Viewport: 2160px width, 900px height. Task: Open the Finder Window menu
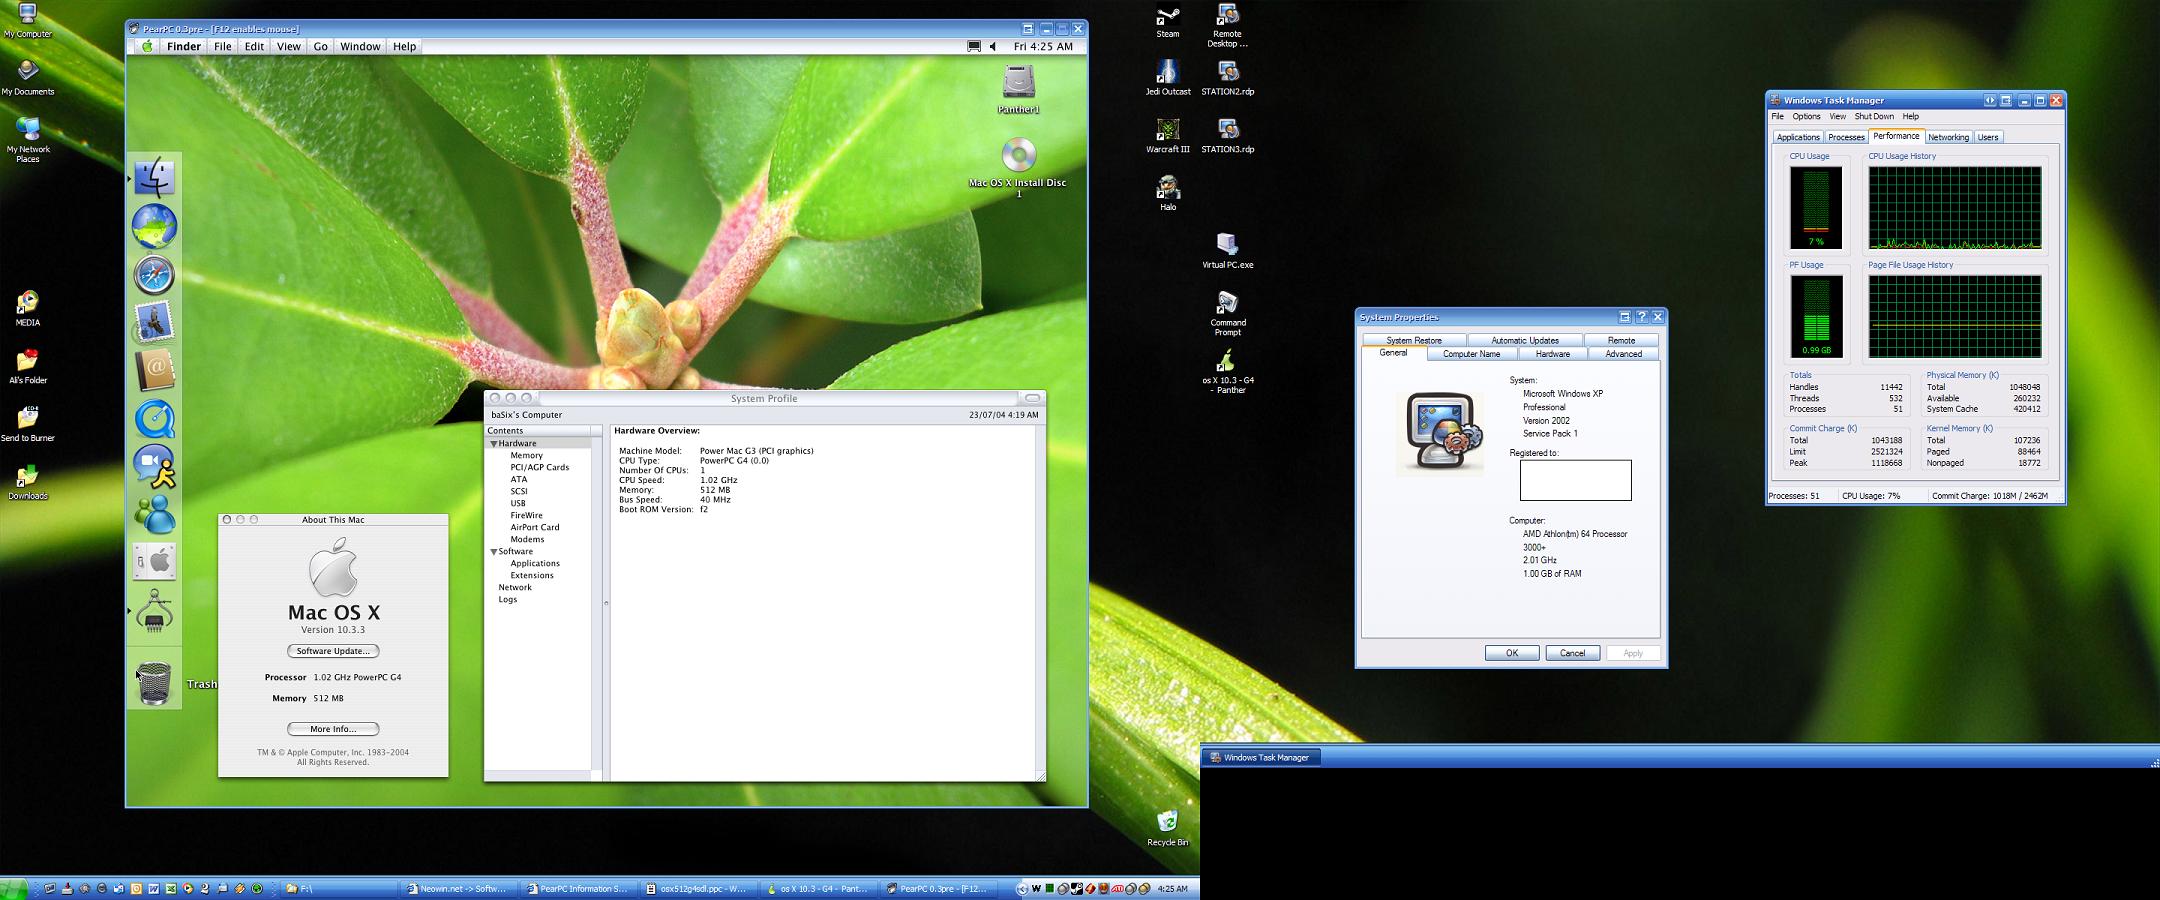click(360, 46)
